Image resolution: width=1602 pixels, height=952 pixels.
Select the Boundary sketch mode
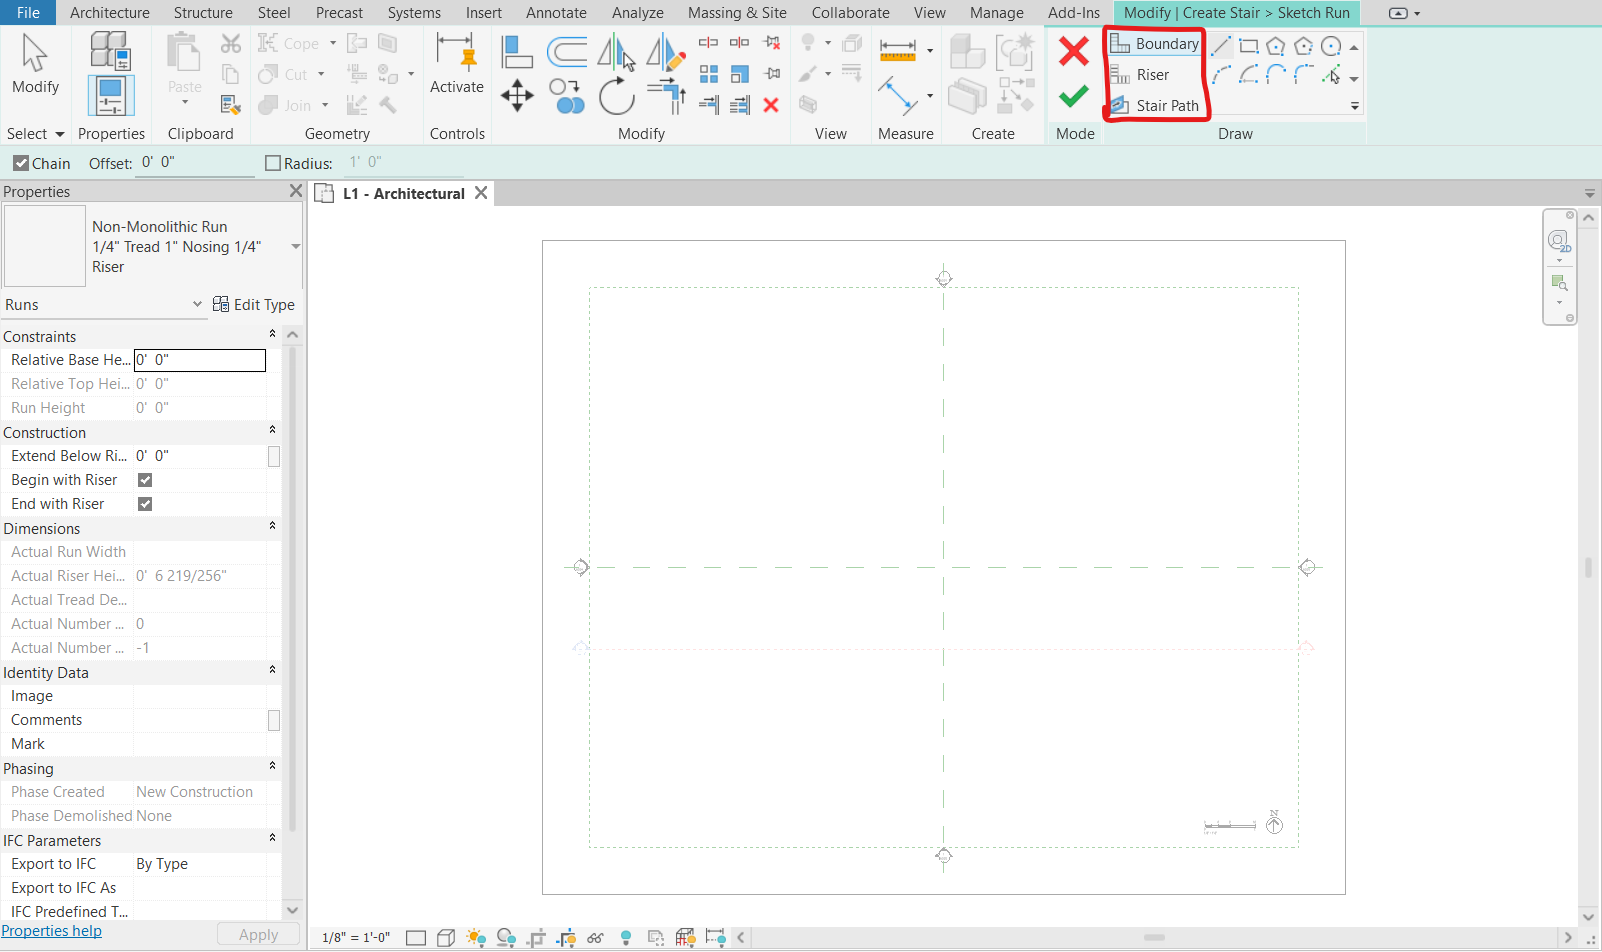point(1166,43)
